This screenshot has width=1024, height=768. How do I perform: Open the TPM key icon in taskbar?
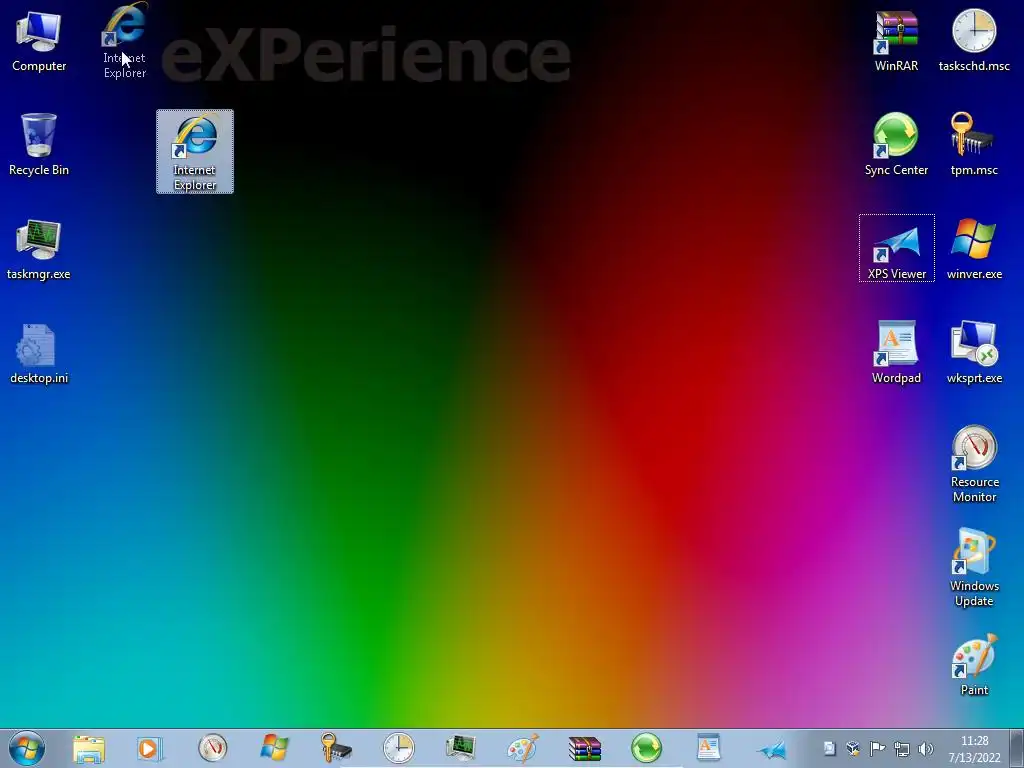tap(336, 748)
